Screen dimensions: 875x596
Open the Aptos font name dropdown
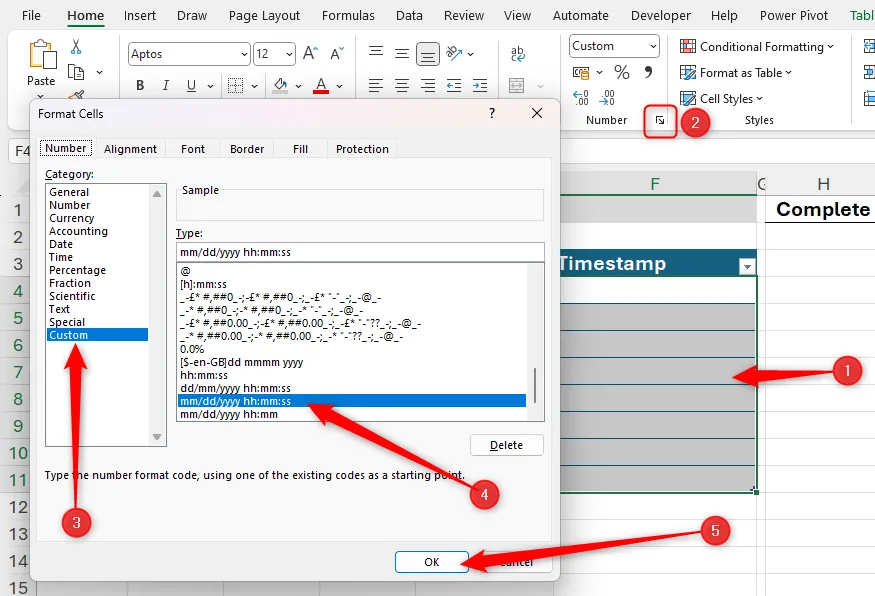[244, 53]
